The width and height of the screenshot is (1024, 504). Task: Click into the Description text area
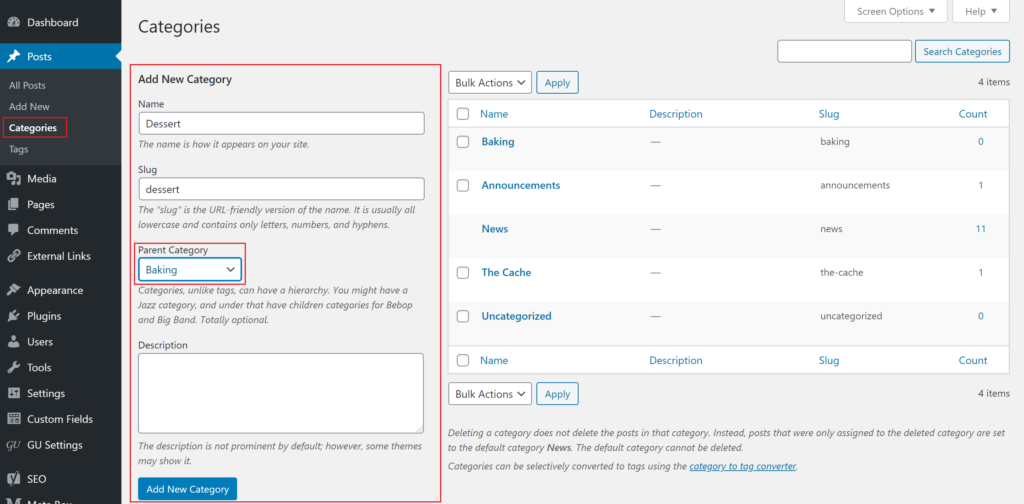click(x=281, y=393)
